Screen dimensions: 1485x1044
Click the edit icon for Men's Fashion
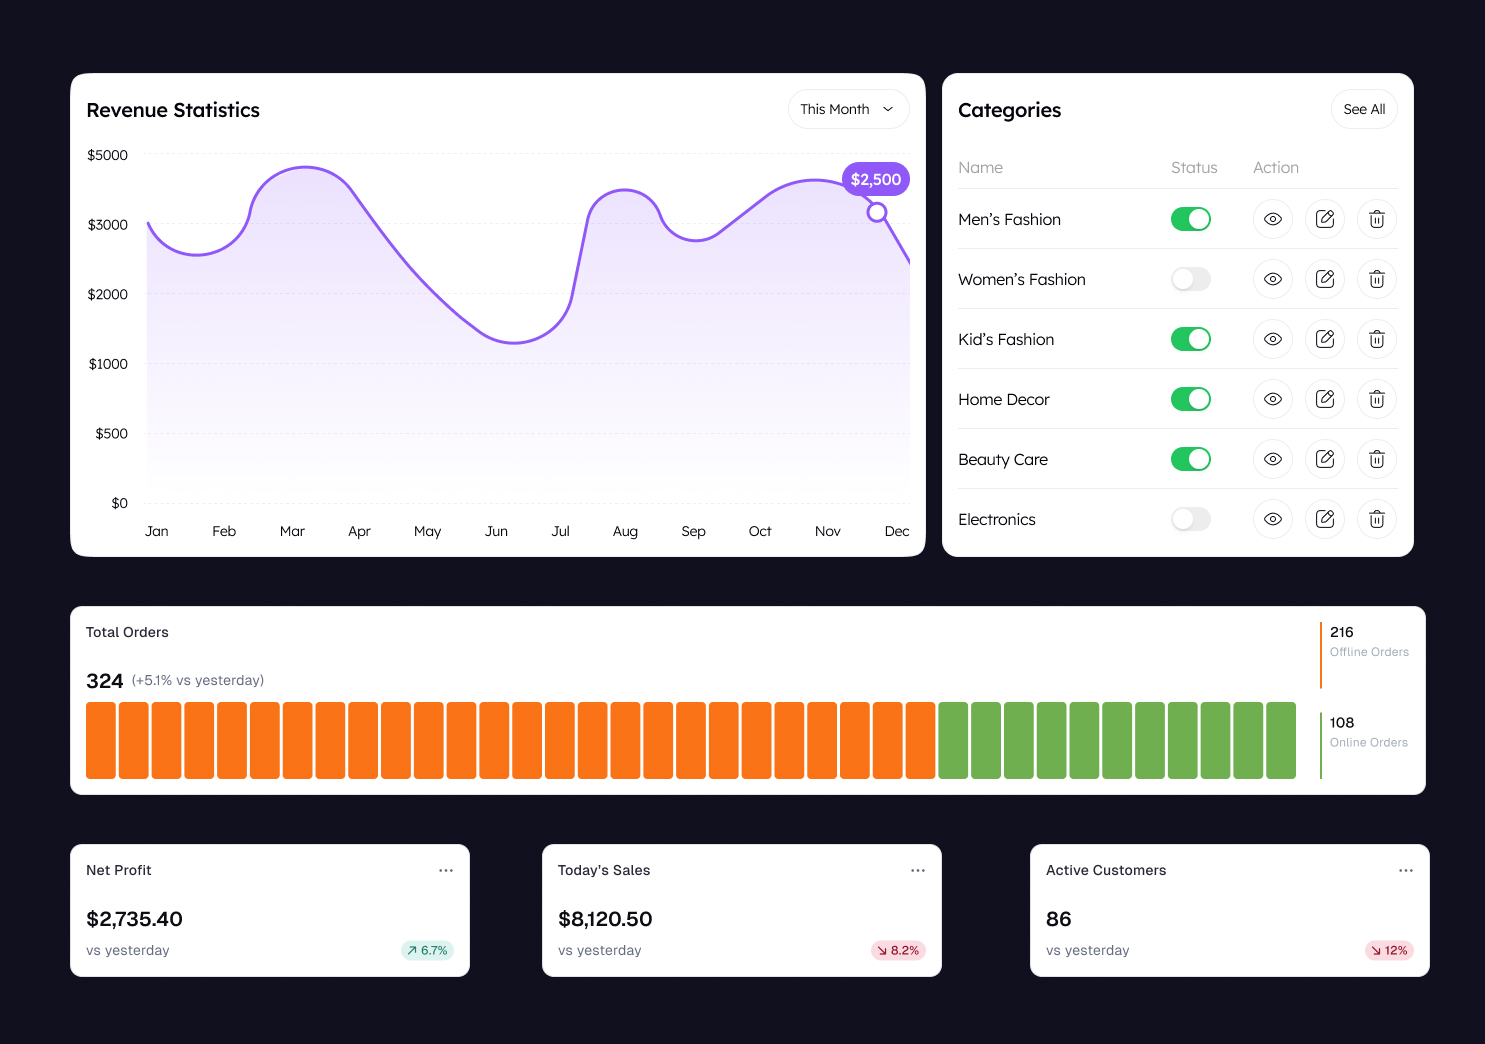[1324, 219]
